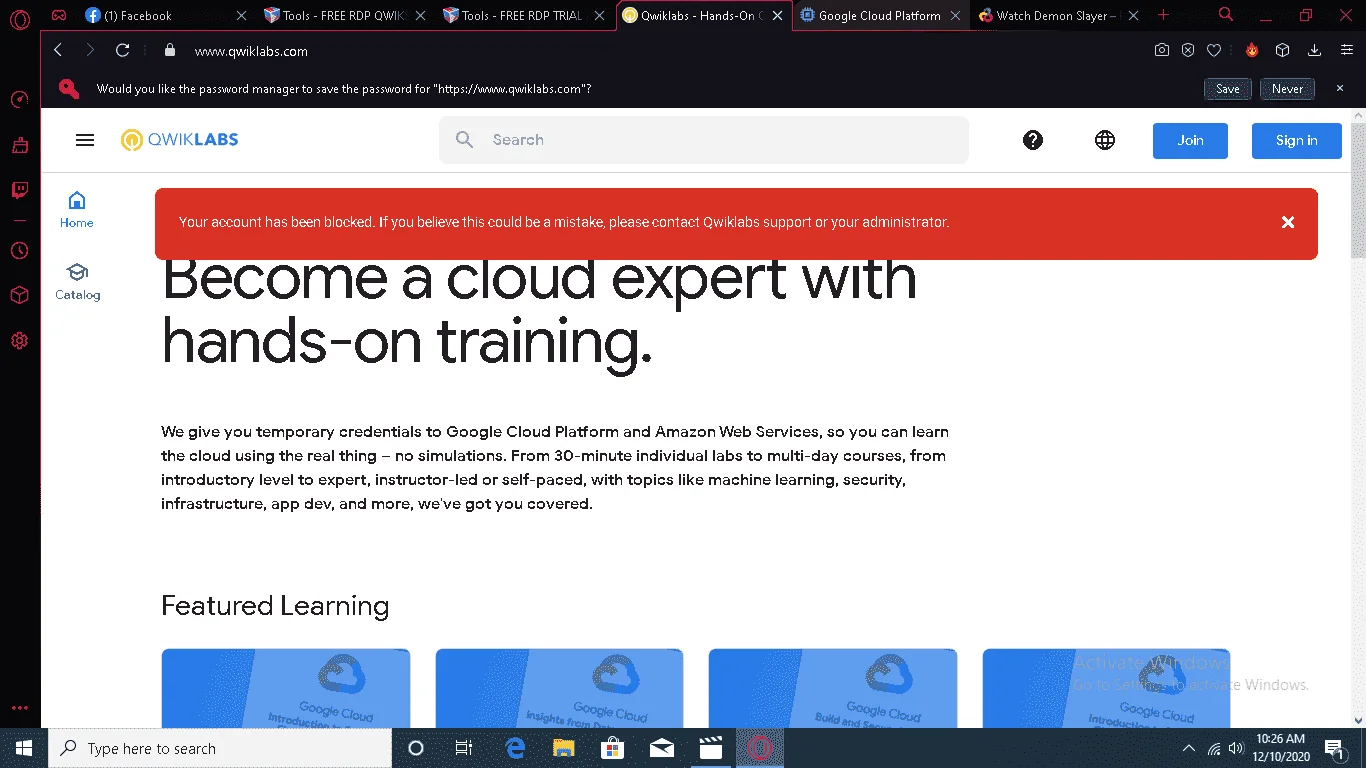Click the Join button
This screenshot has width=1366, height=768.
[x=1190, y=140]
